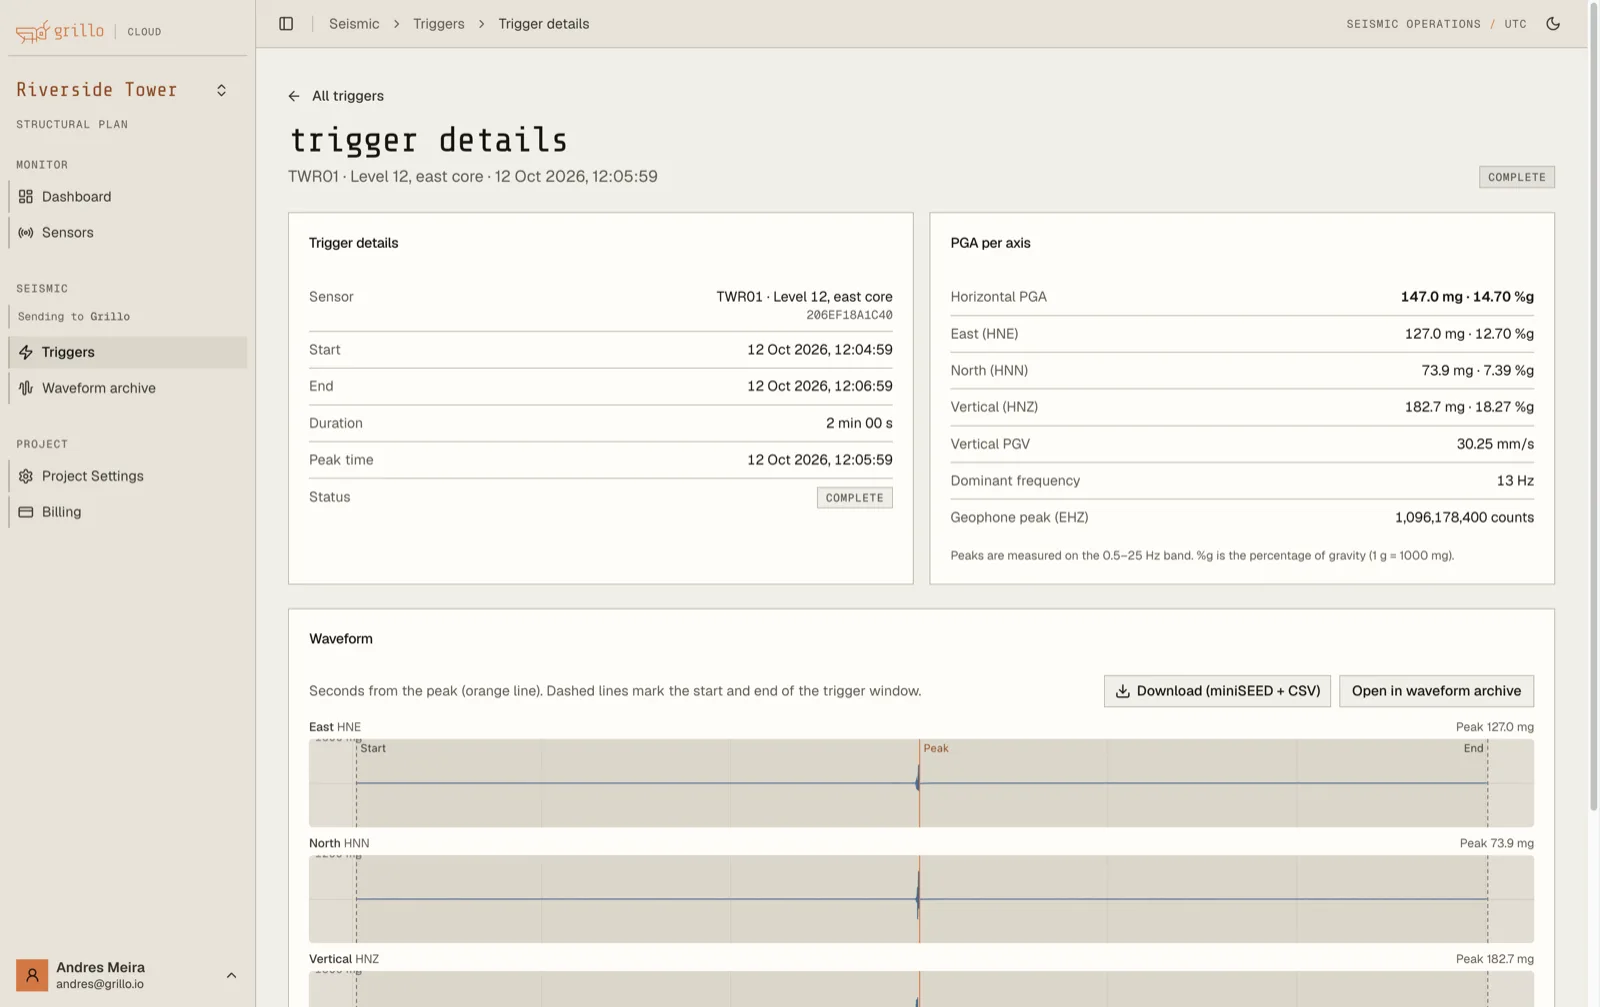Expand the Andres Meira user menu
1600x1007 pixels.
click(128, 975)
